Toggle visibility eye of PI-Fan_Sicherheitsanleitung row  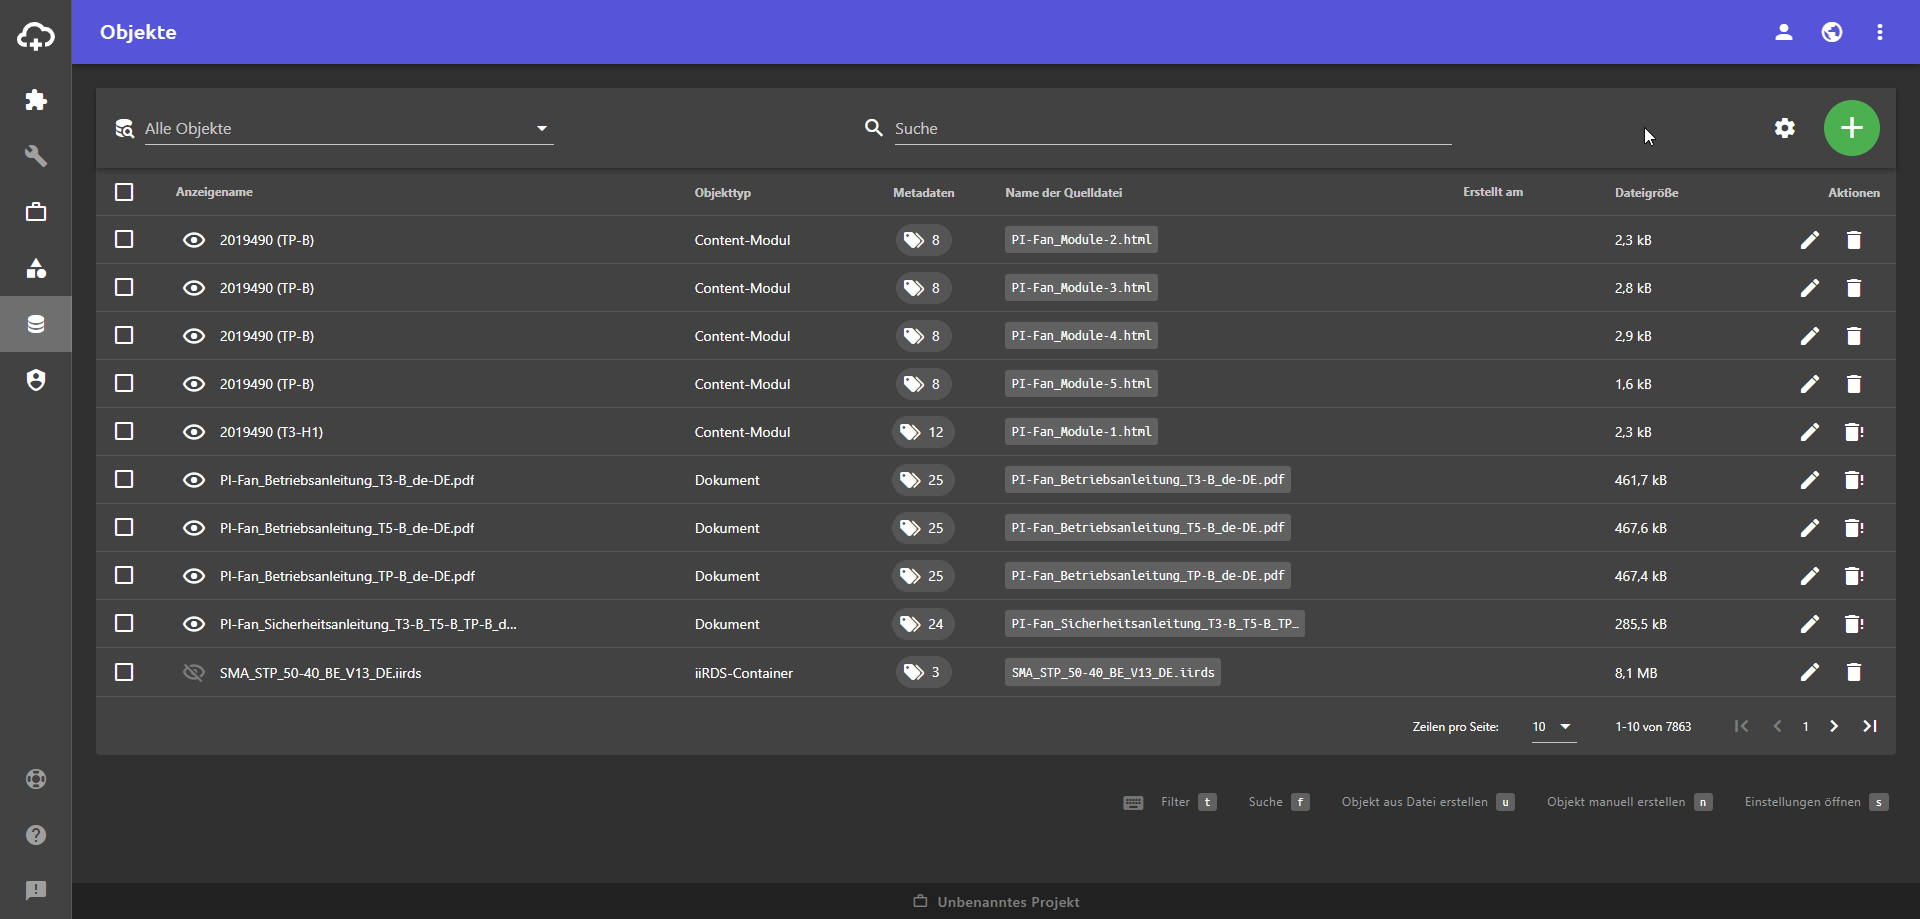coord(194,624)
